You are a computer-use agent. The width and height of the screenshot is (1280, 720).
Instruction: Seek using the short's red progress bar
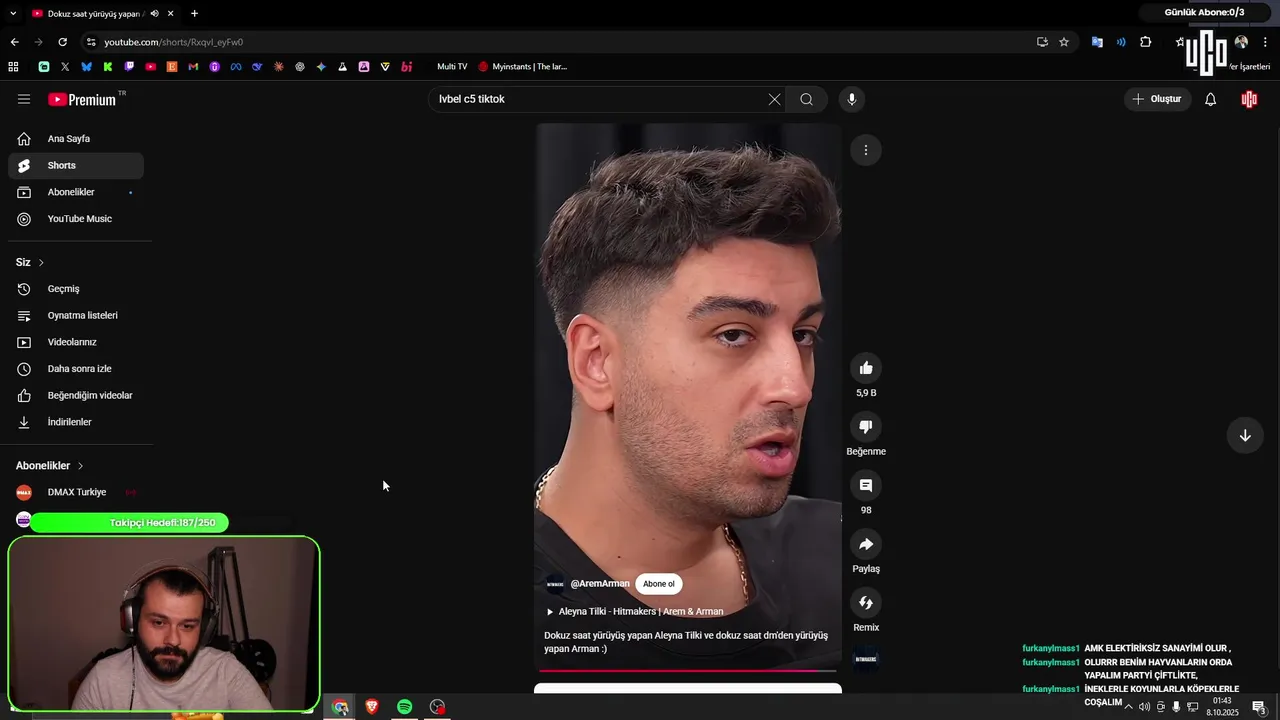tap(688, 671)
